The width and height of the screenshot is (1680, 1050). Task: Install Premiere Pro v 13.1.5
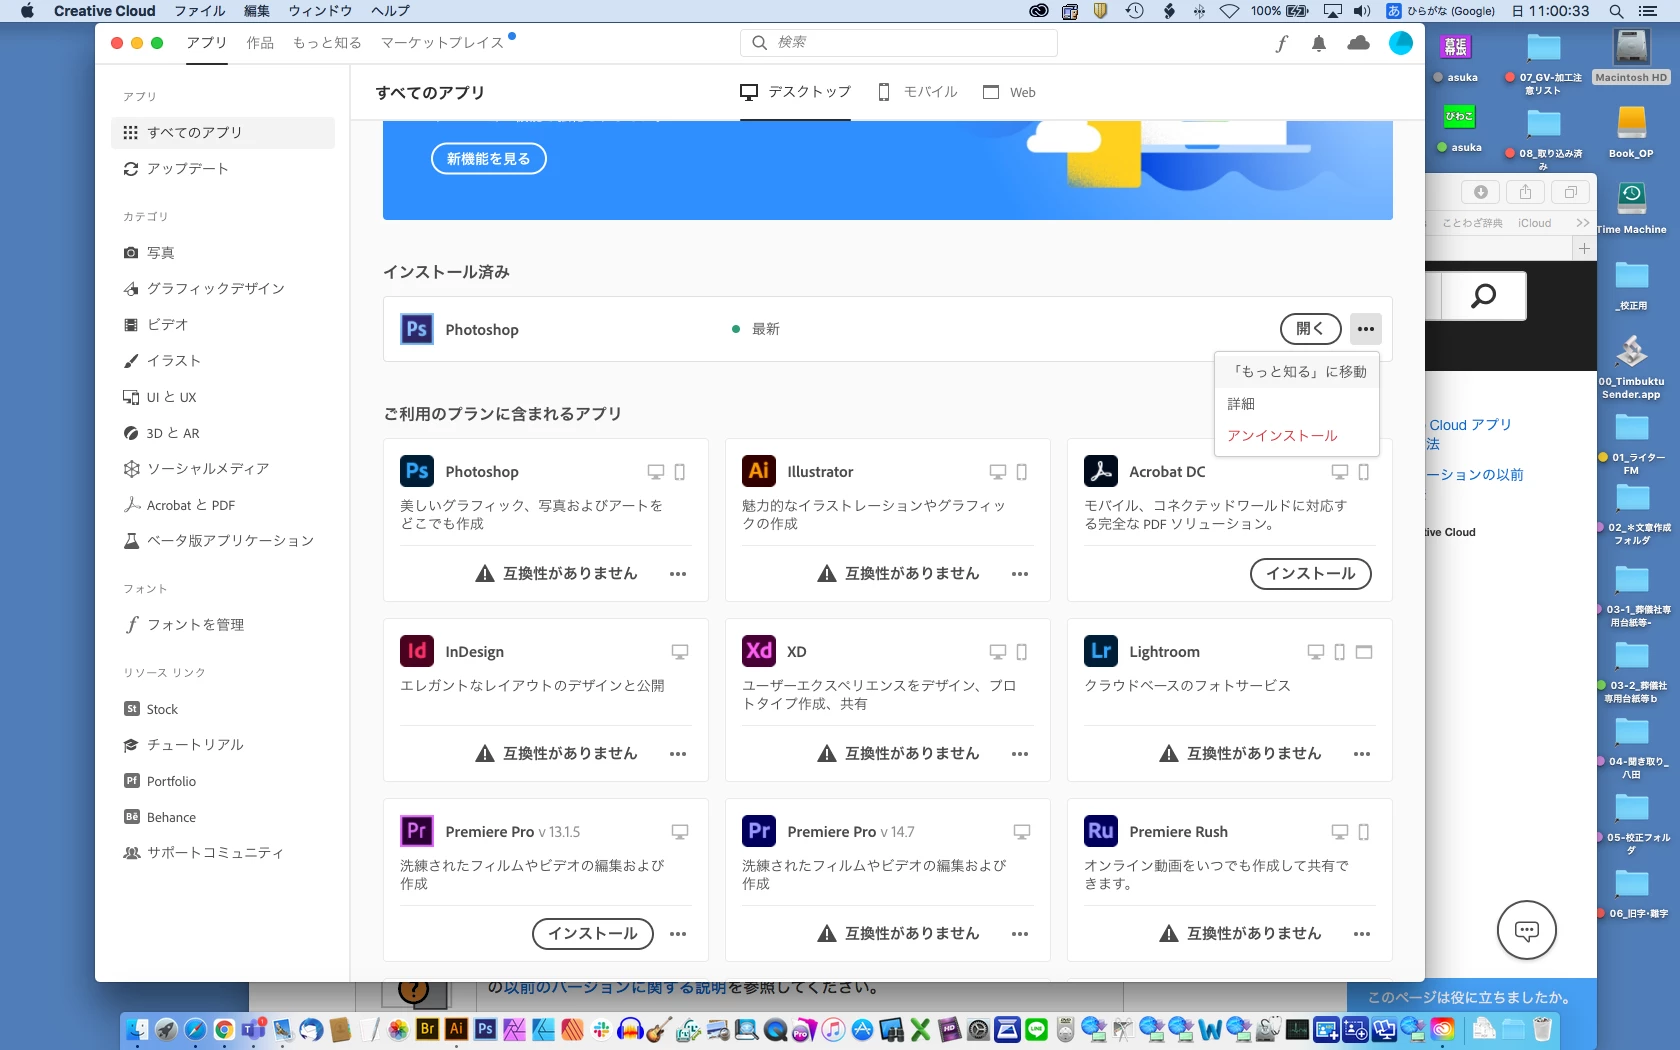click(593, 934)
